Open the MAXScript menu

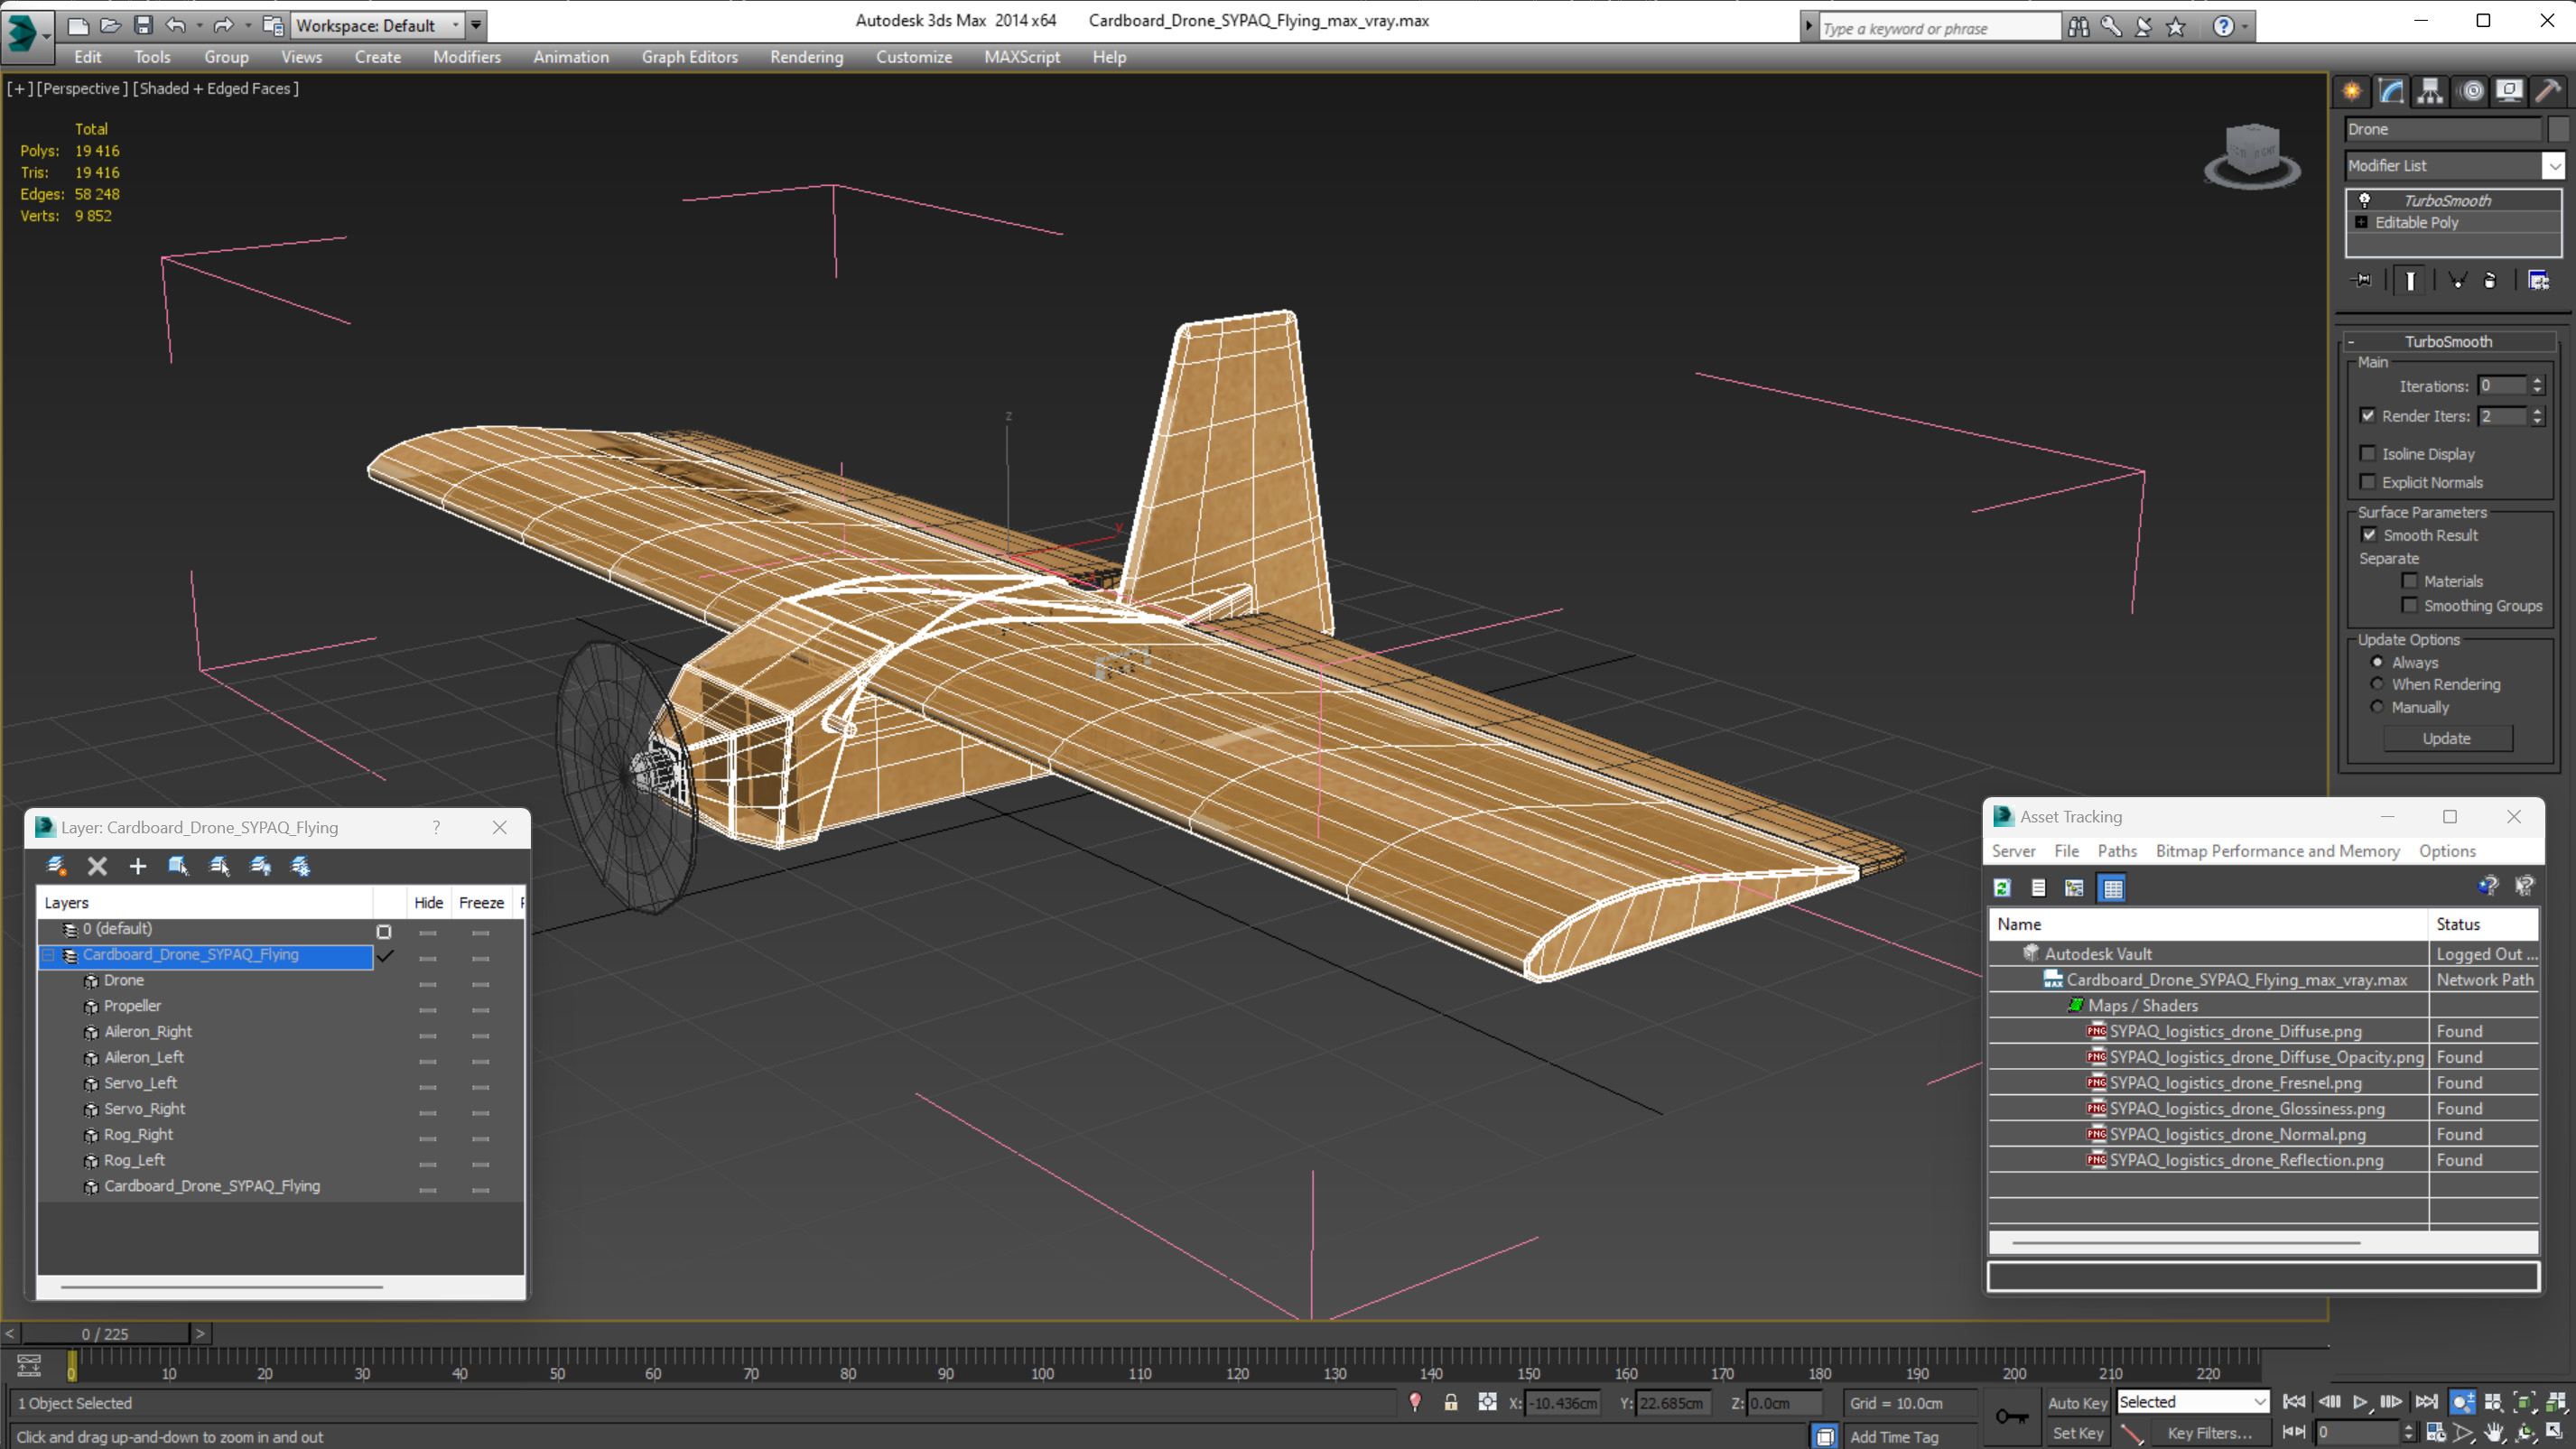(1021, 57)
